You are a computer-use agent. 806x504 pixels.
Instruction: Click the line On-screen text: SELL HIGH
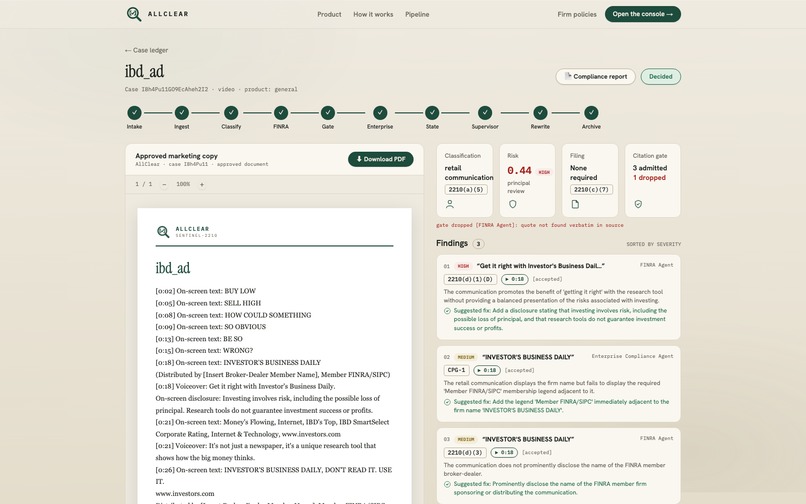(208, 303)
